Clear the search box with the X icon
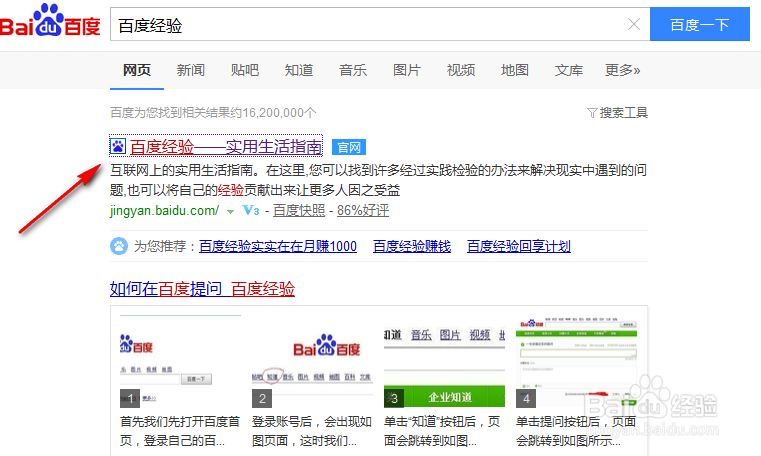The height and width of the screenshot is (456, 761). click(x=633, y=24)
